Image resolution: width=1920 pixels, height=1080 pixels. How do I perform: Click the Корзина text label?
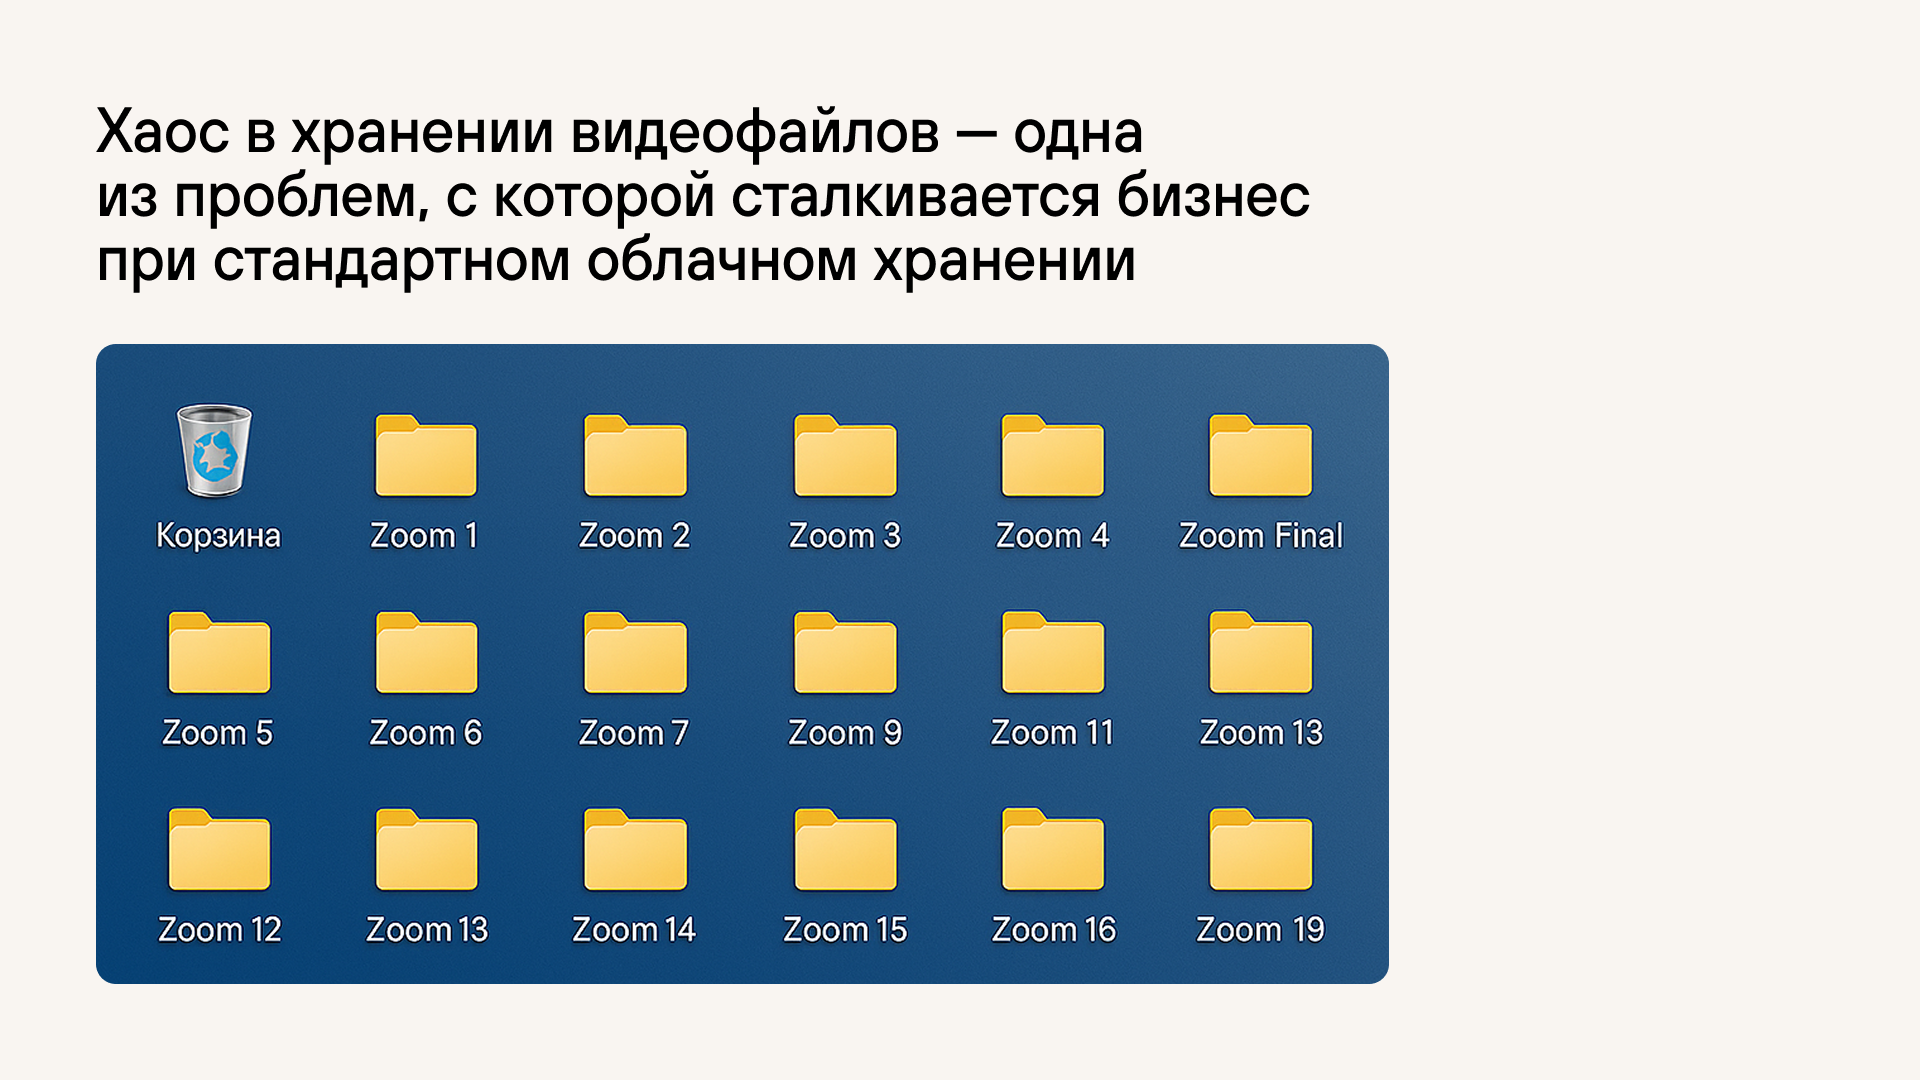coord(218,536)
